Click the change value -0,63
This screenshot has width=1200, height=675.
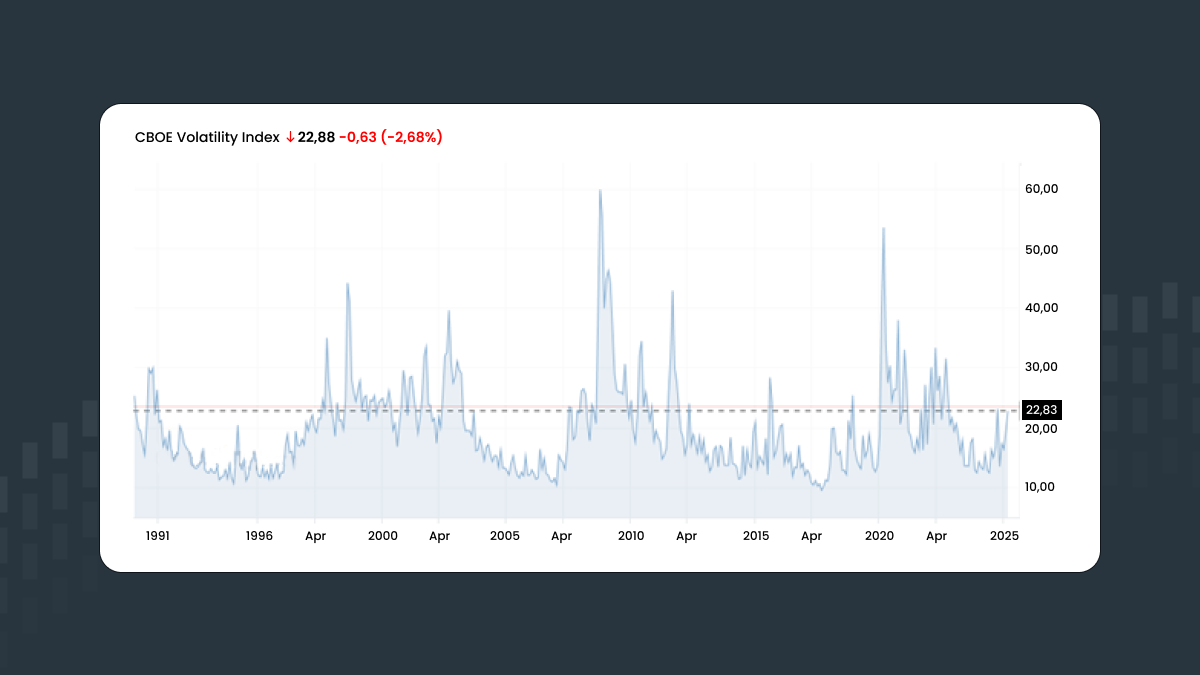(358, 137)
